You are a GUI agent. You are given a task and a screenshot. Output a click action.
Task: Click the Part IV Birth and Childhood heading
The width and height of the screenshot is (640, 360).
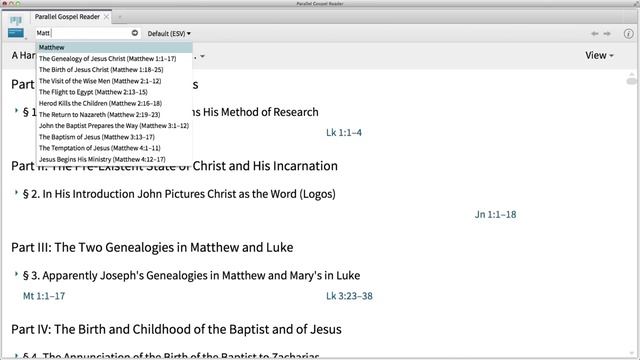click(x=176, y=329)
